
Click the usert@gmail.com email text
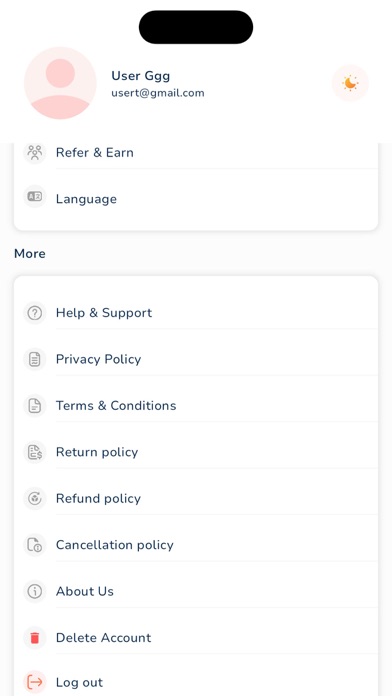tap(158, 93)
